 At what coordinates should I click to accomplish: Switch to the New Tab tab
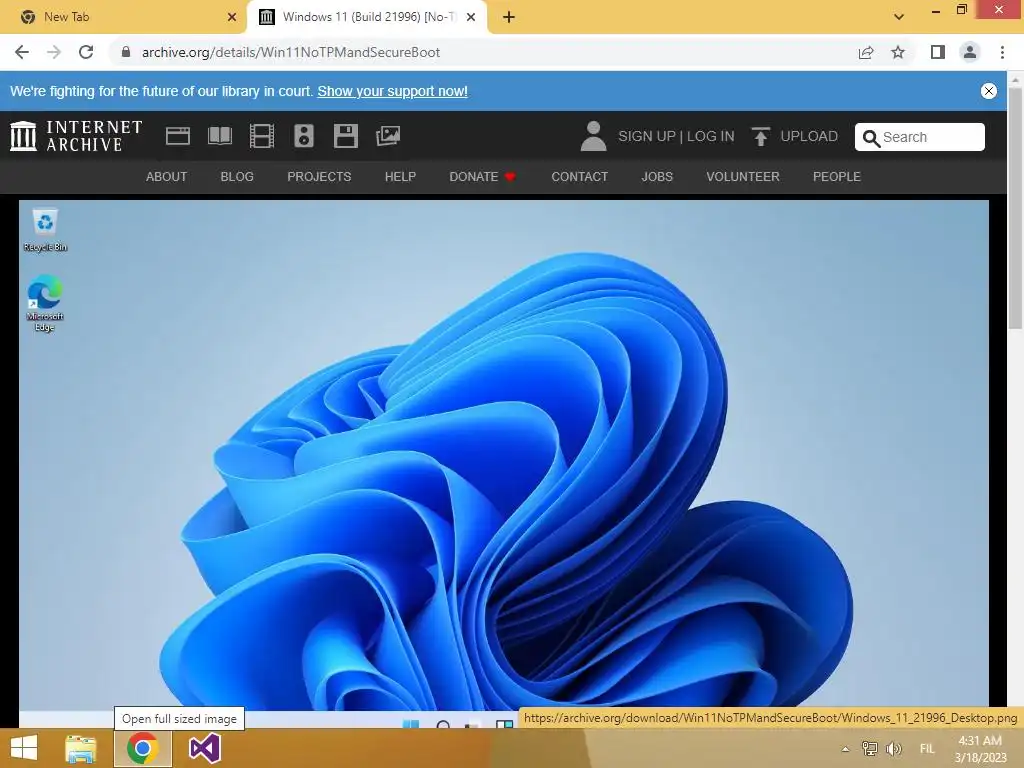(123, 17)
